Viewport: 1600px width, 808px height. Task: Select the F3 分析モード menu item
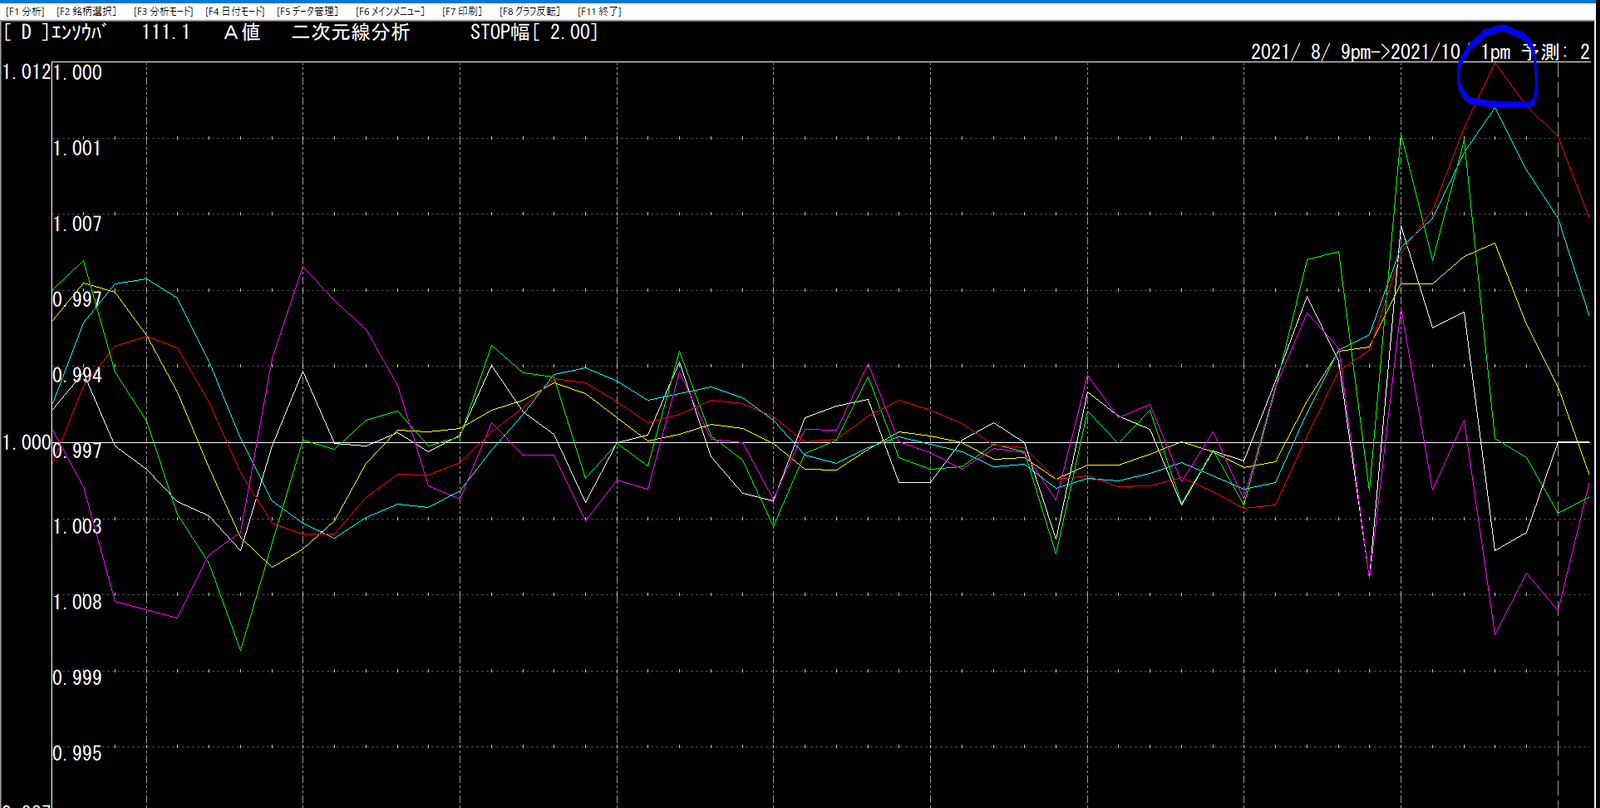pyautogui.click(x=164, y=11)
